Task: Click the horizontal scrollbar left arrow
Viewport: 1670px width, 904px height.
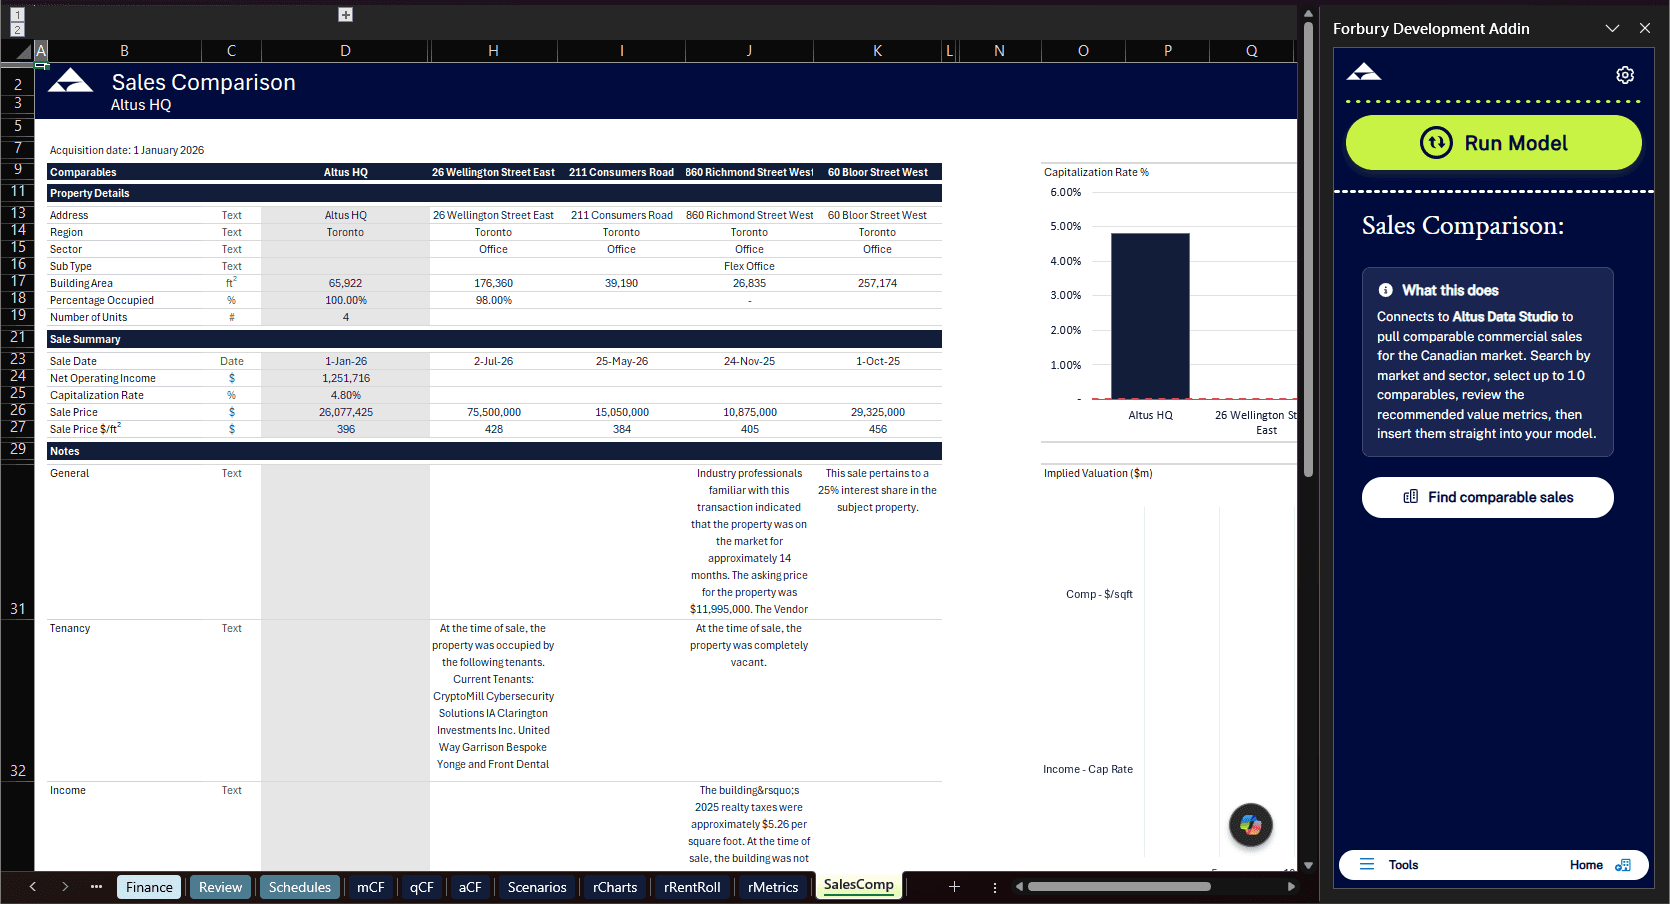Action: pos(1019,887)
